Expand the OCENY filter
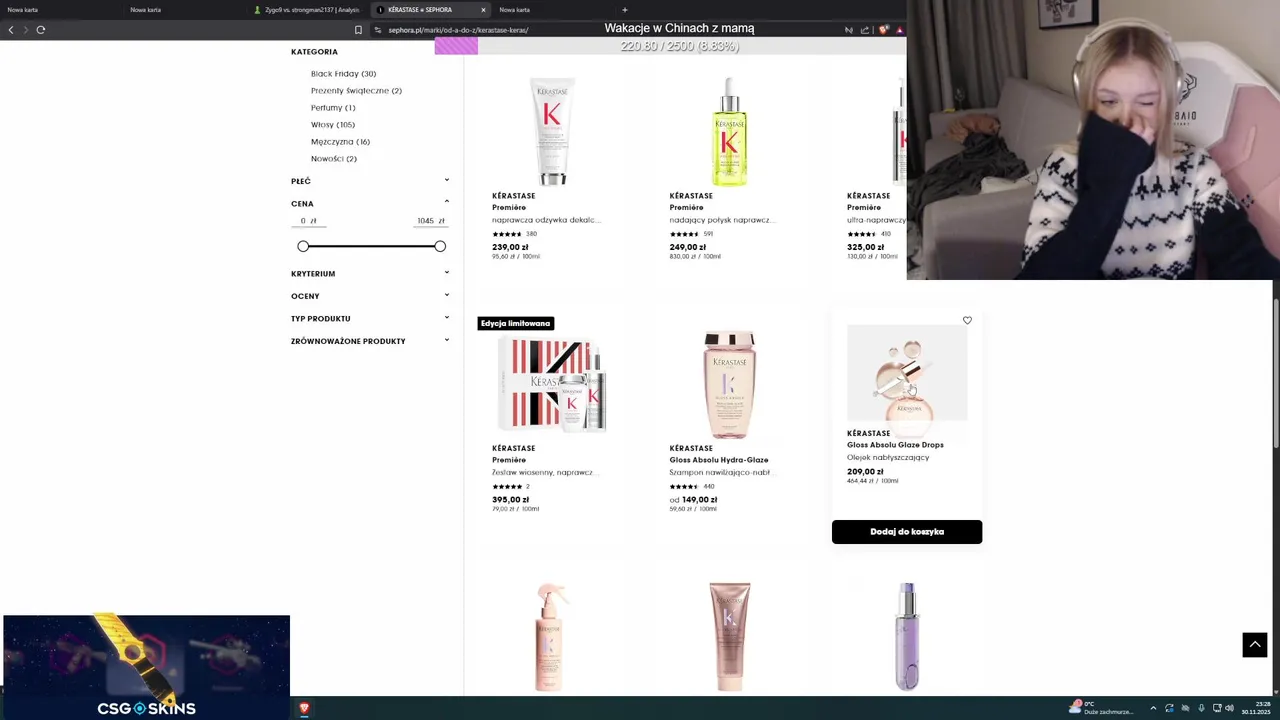The width and height of the screenshot is (1280, 720). (x=370, y=296)
